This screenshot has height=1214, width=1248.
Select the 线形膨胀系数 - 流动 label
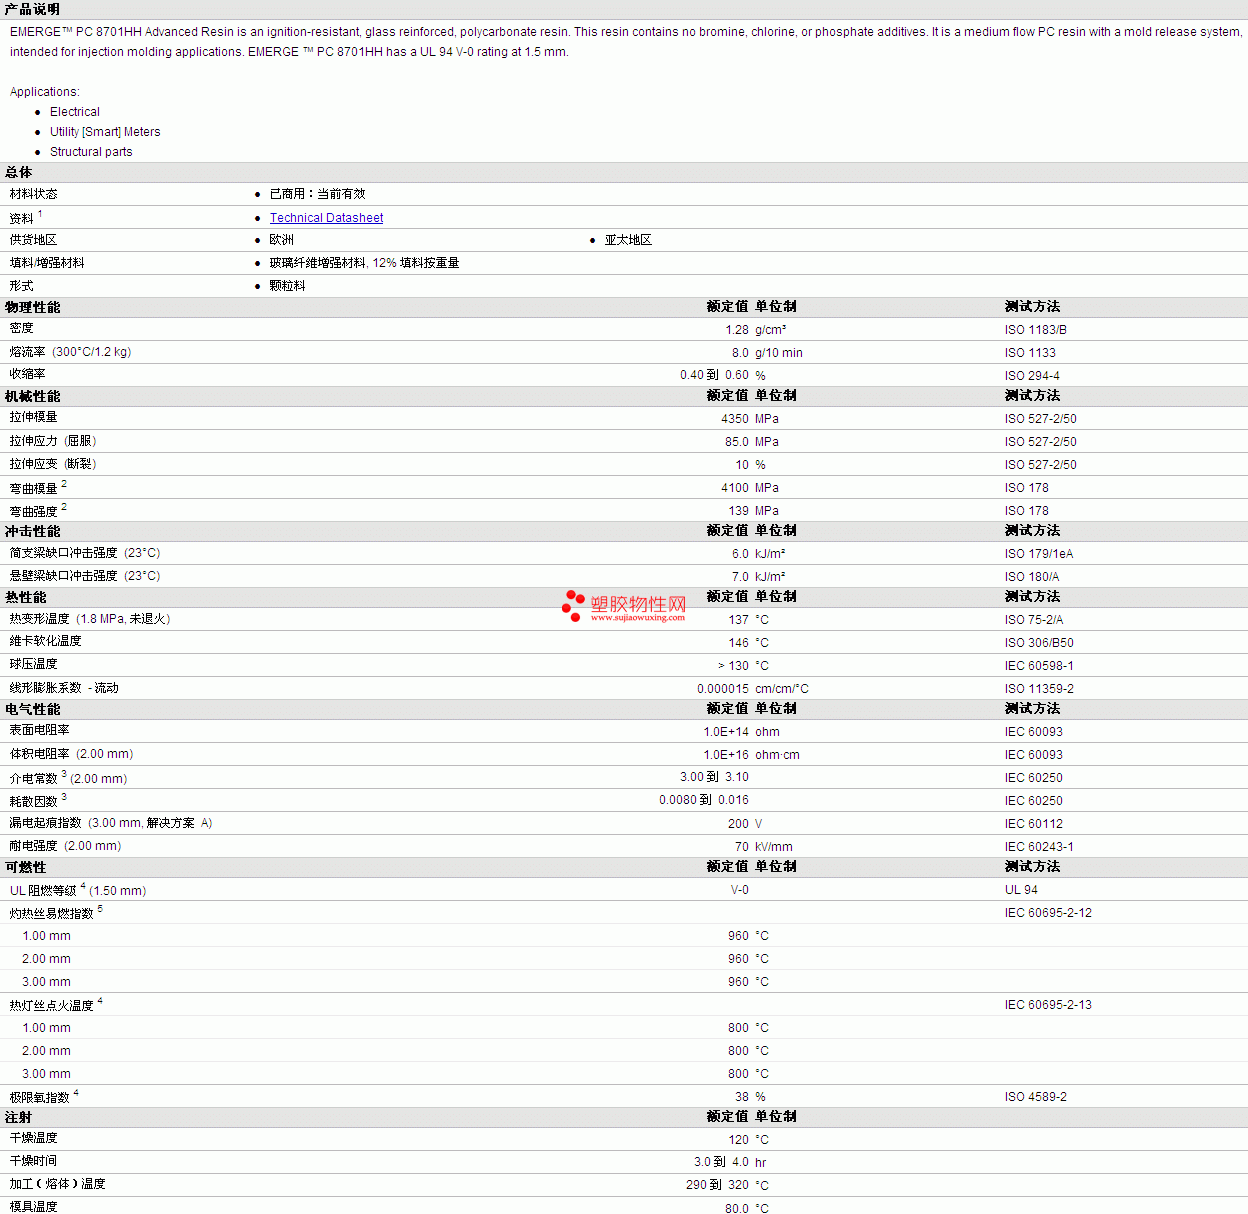click(64, 688)
